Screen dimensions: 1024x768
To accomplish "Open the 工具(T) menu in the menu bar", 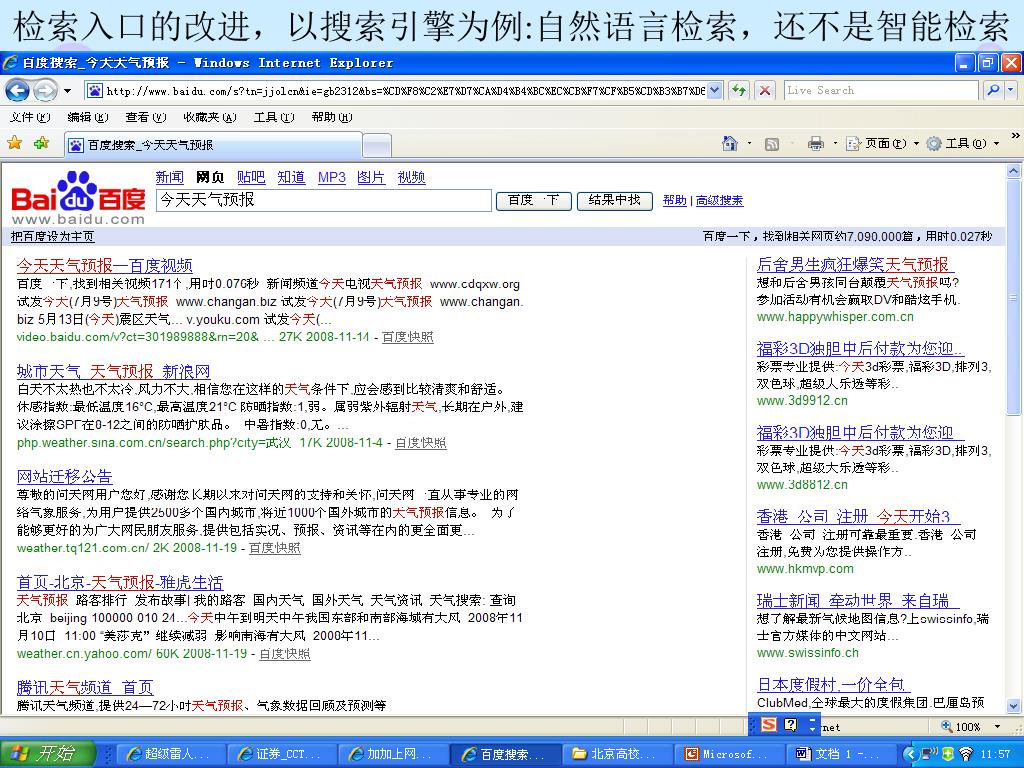I will pyautogui.click(x=274, y=118).
